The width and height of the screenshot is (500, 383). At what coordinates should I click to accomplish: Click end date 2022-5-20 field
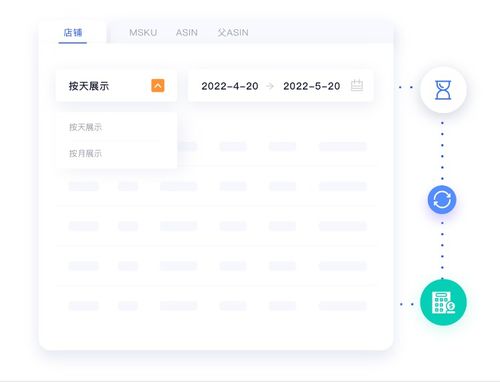coord(312,86)
